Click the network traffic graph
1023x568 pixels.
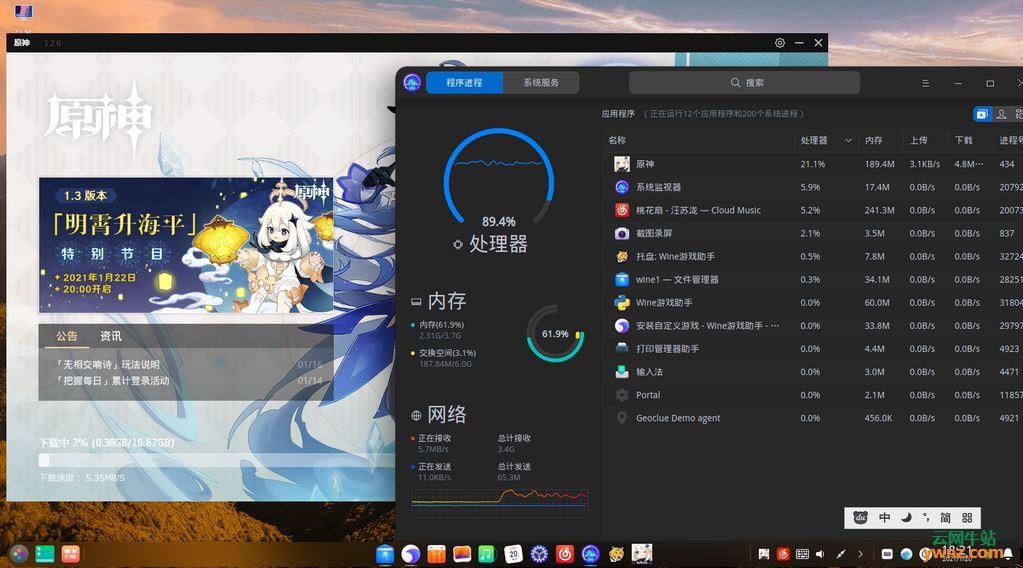(x=500, y=502)
